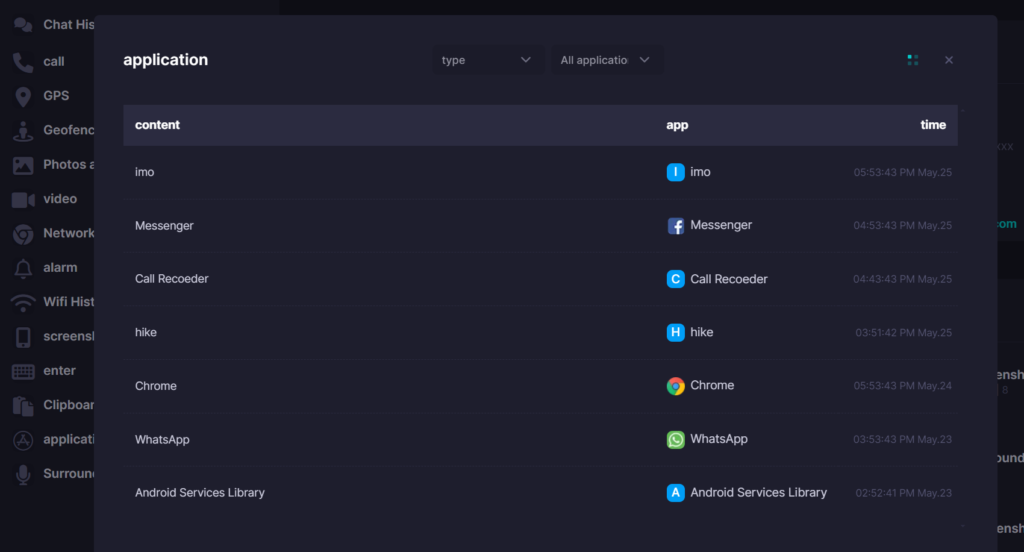Click the Photos picture icon
Screen dimensions: 1024x552
click(23, 165)
